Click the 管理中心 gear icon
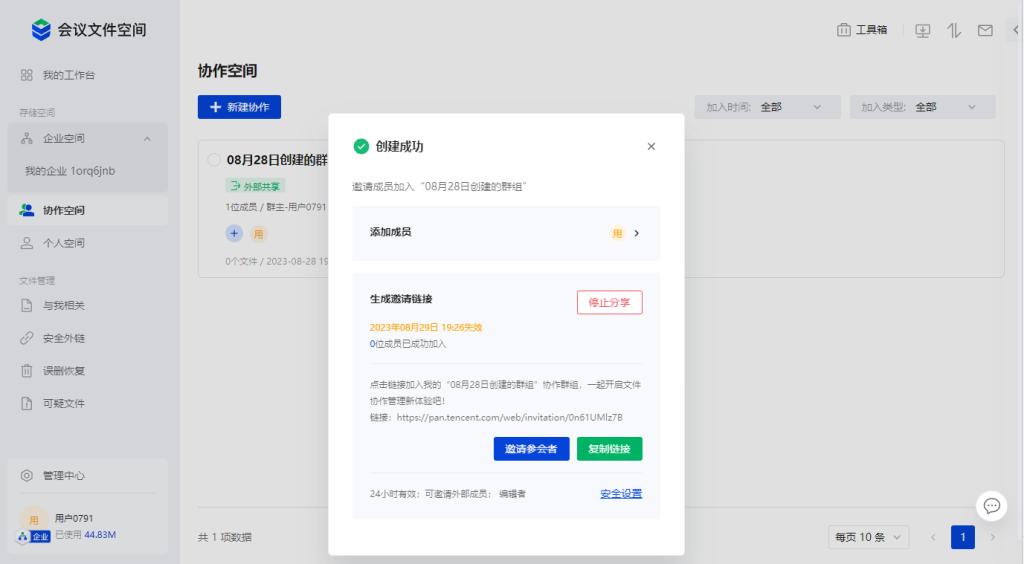 coord(27,475)
